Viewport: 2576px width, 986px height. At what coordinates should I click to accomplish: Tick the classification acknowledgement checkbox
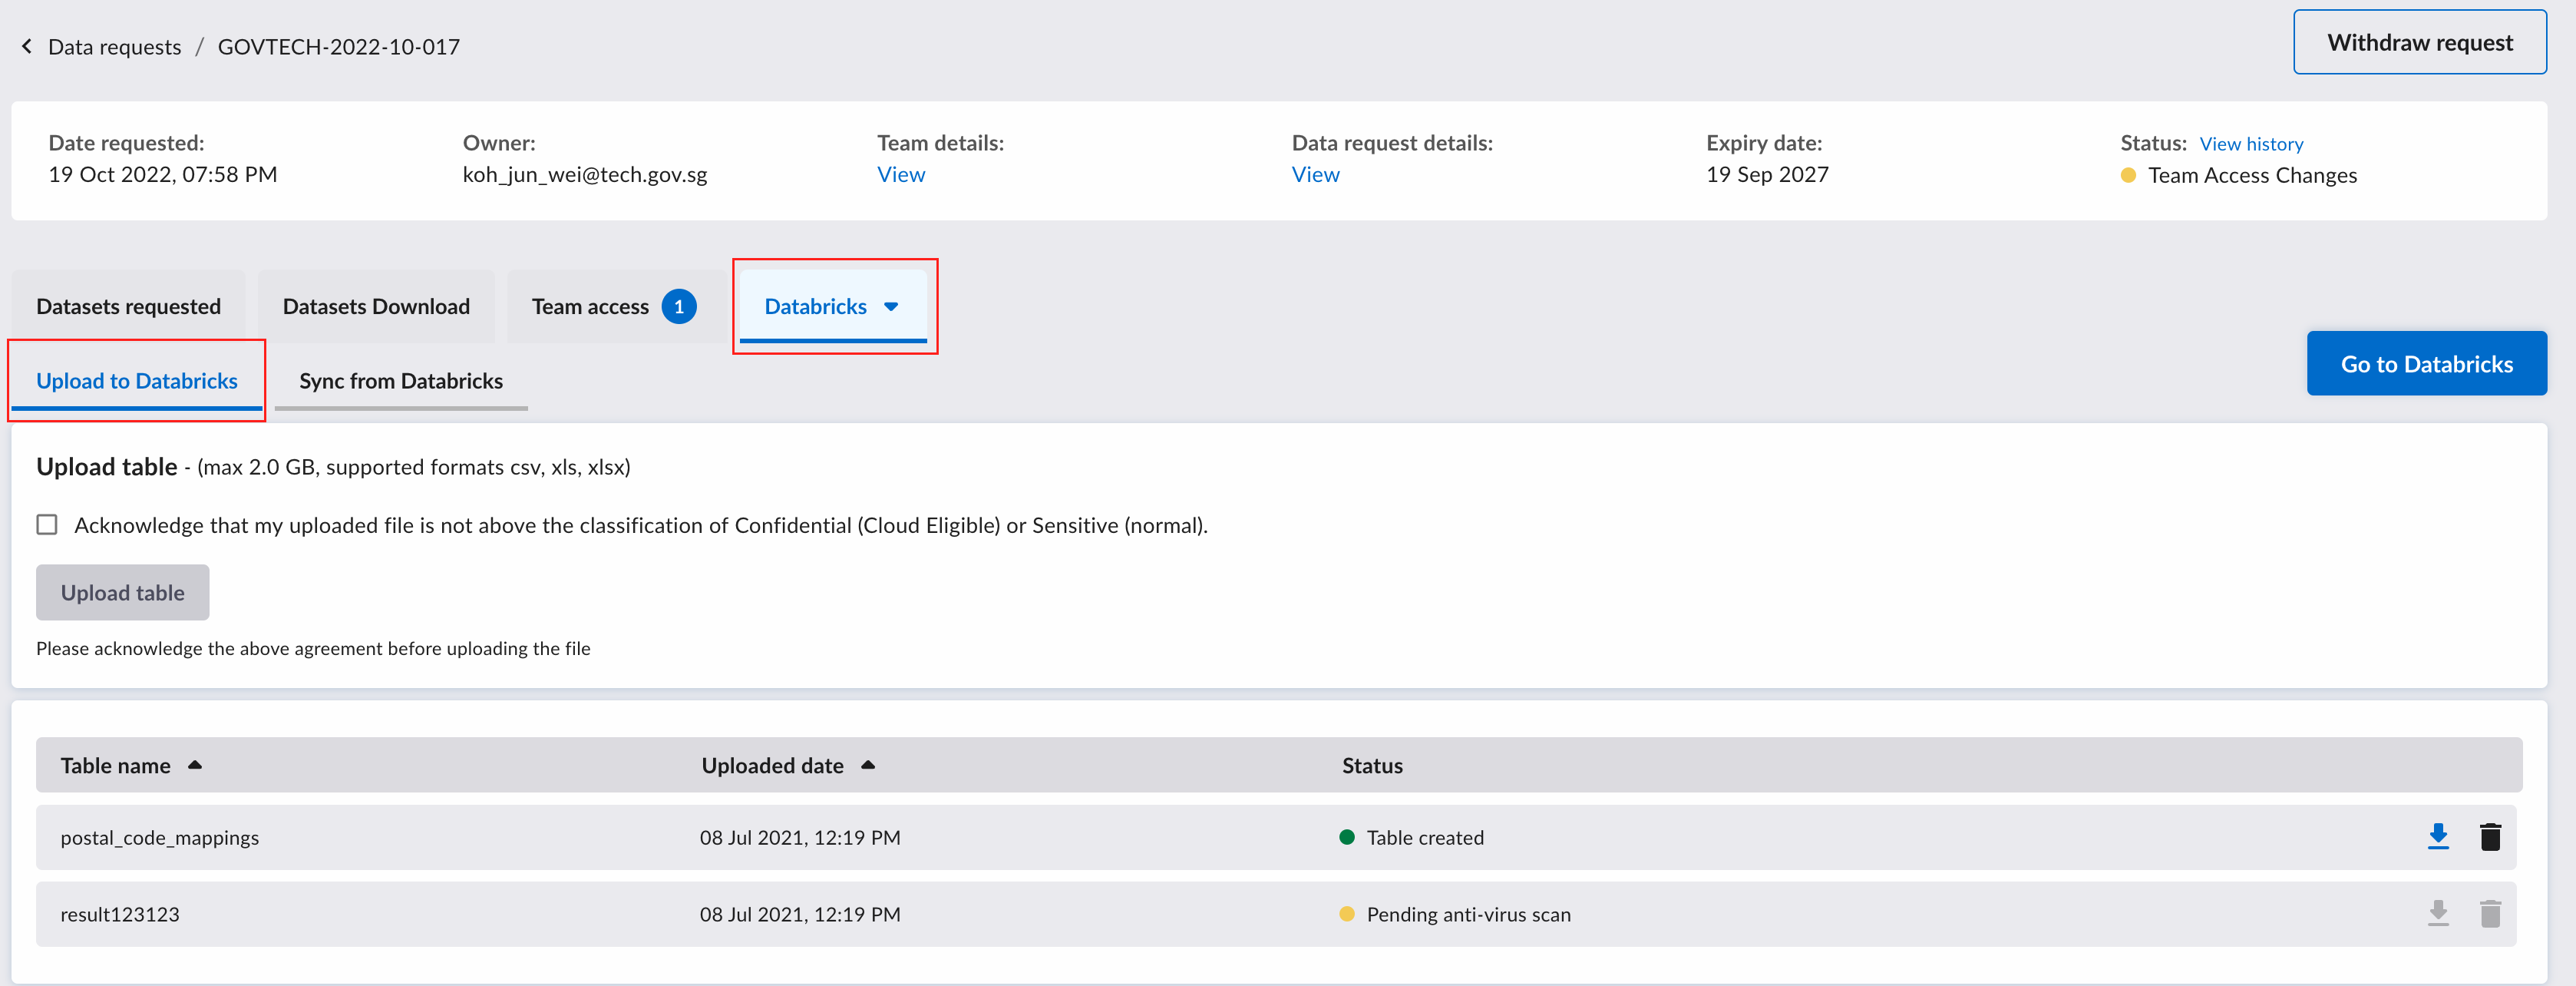(47, 525)
